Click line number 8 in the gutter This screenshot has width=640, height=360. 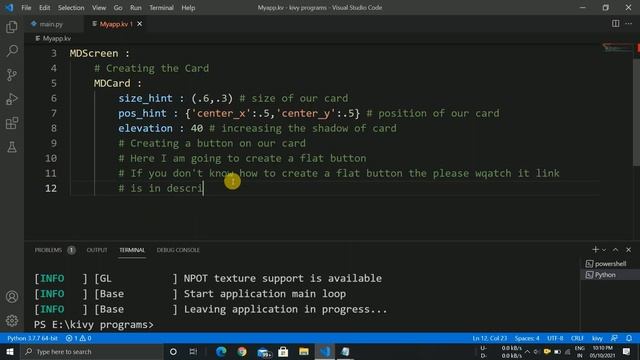tap(53, 128)
